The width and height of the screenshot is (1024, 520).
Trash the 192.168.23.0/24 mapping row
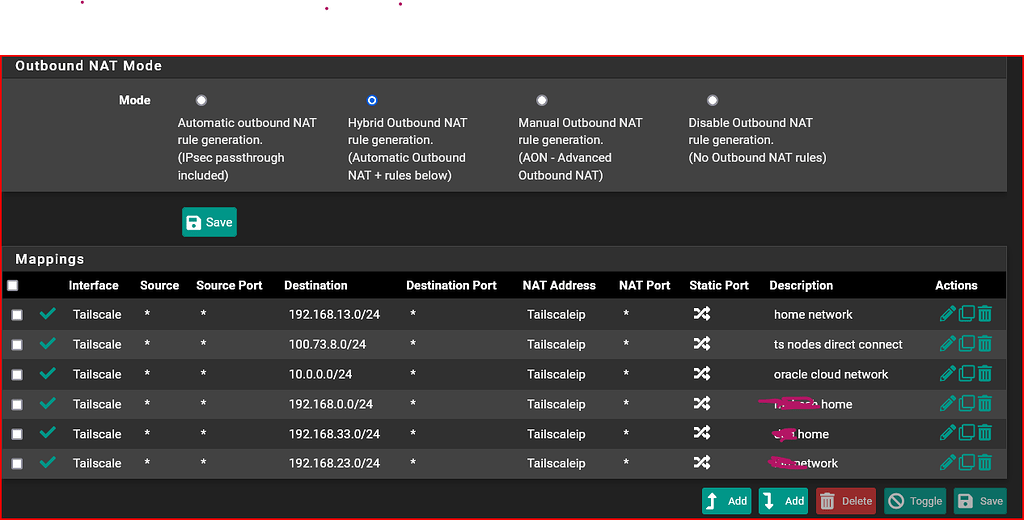pyautogui.click(x=985, y=463)
